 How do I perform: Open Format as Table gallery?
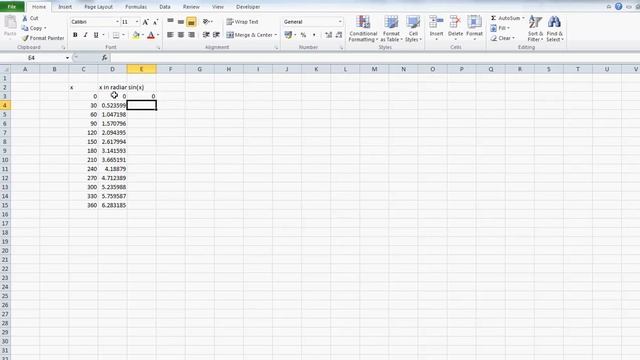391,29
